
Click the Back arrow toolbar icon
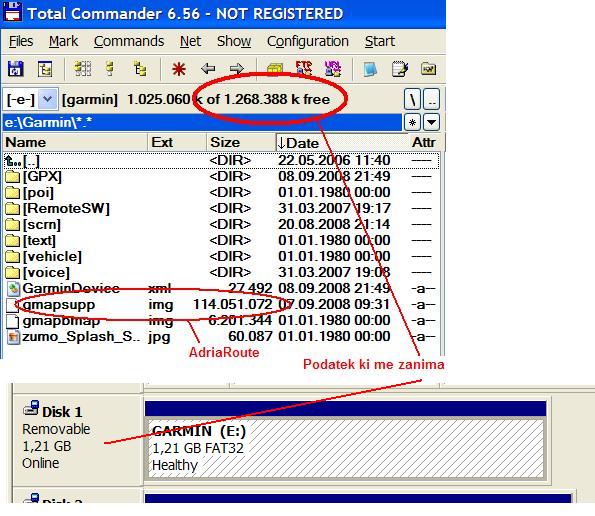click(208, 69)
